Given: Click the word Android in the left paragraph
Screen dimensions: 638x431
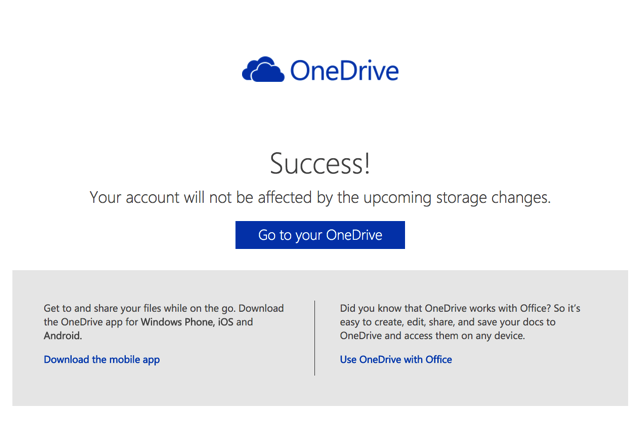Looking at the screenshot, I should click(63, 336).
